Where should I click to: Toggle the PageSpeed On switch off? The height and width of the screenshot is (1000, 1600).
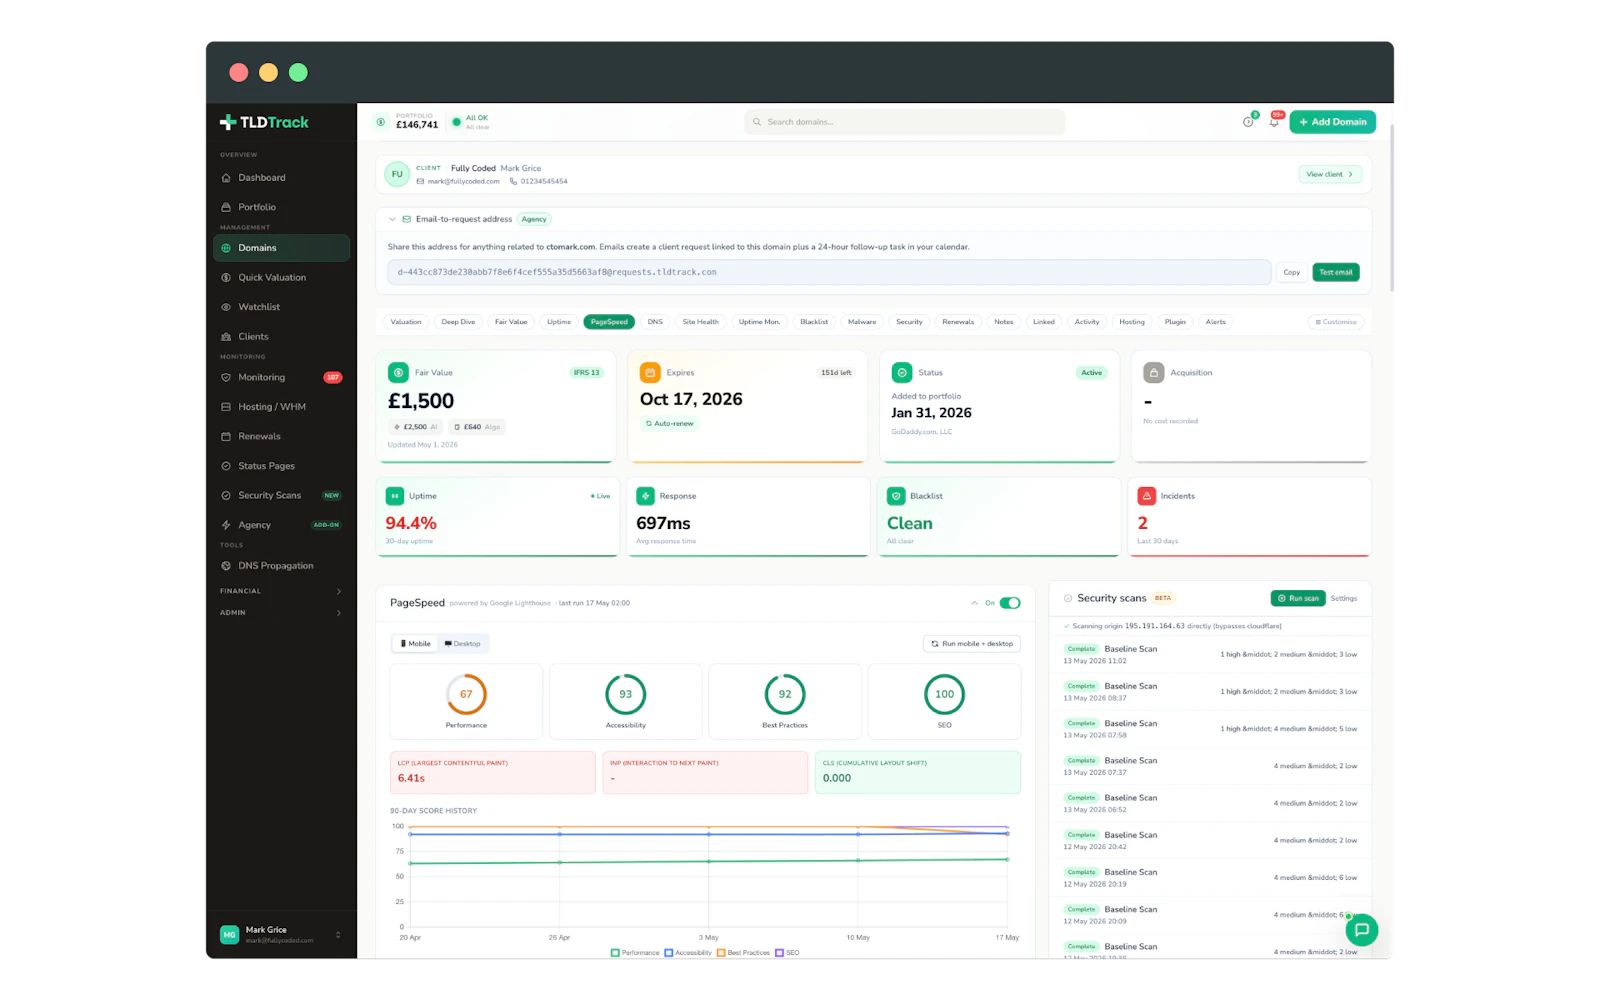[1010, 603]
